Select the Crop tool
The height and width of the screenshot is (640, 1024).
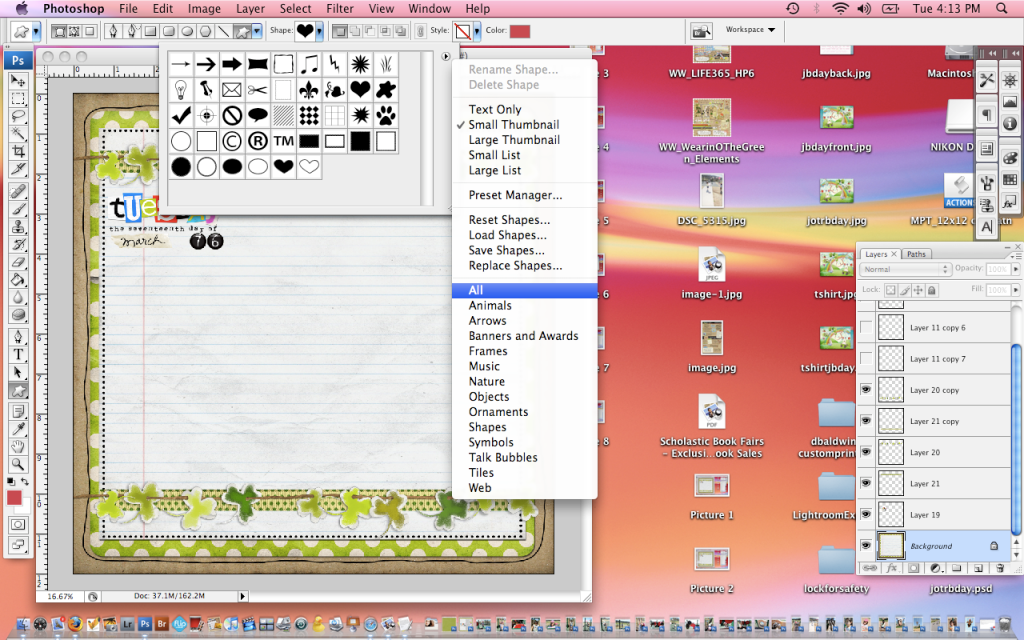click(x=18, y=152)
